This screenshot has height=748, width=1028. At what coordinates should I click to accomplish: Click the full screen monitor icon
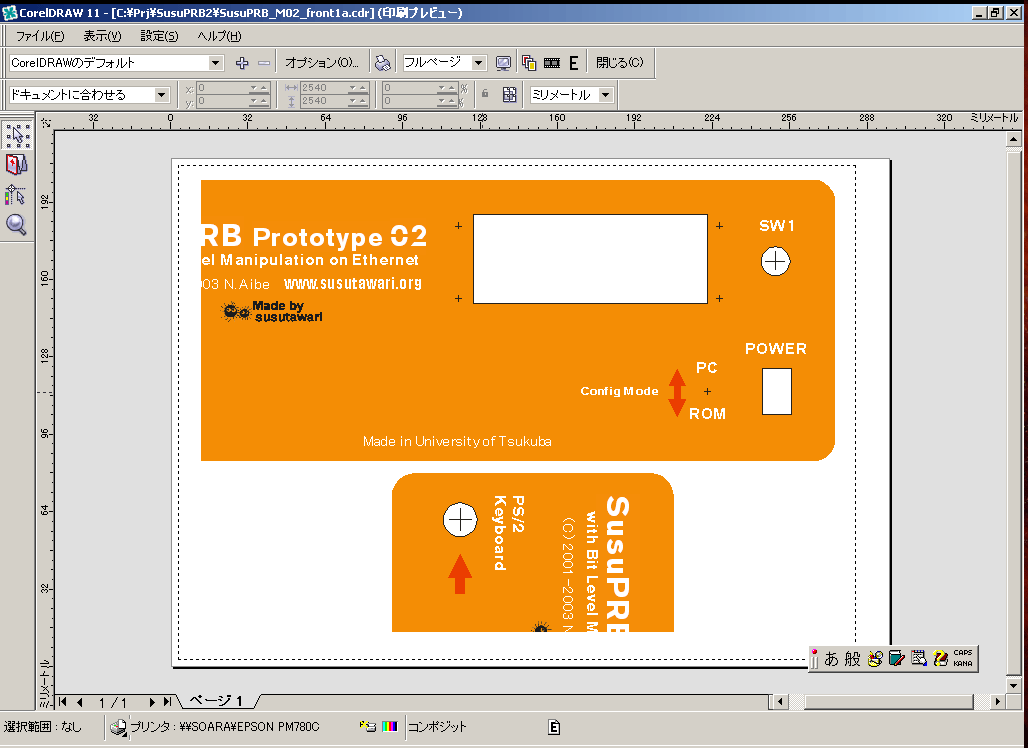click(503, 63)
